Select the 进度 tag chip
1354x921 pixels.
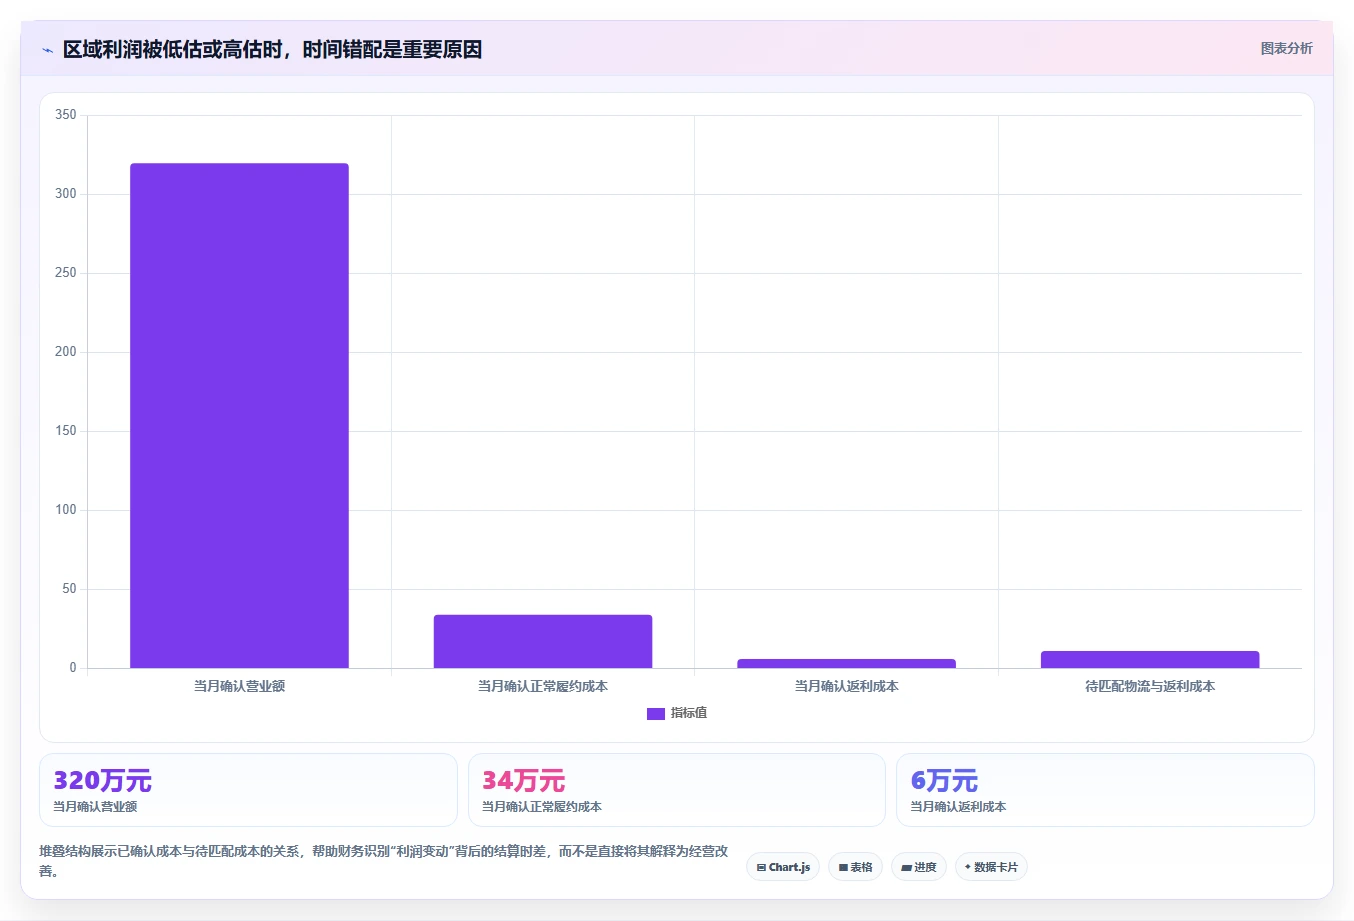click(919, 867)
